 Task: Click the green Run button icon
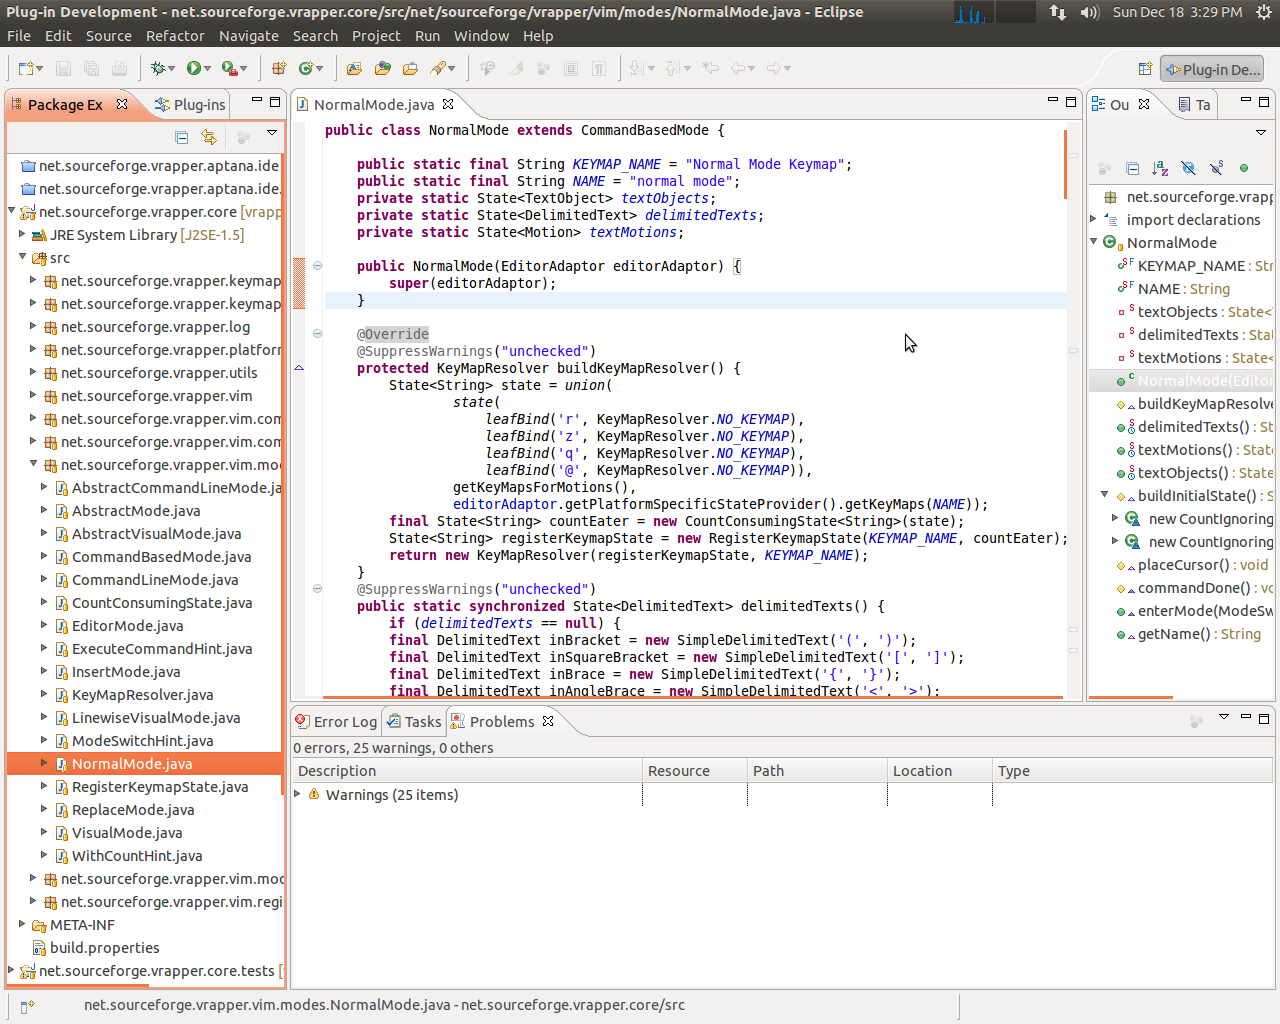[x=194, y=68]
